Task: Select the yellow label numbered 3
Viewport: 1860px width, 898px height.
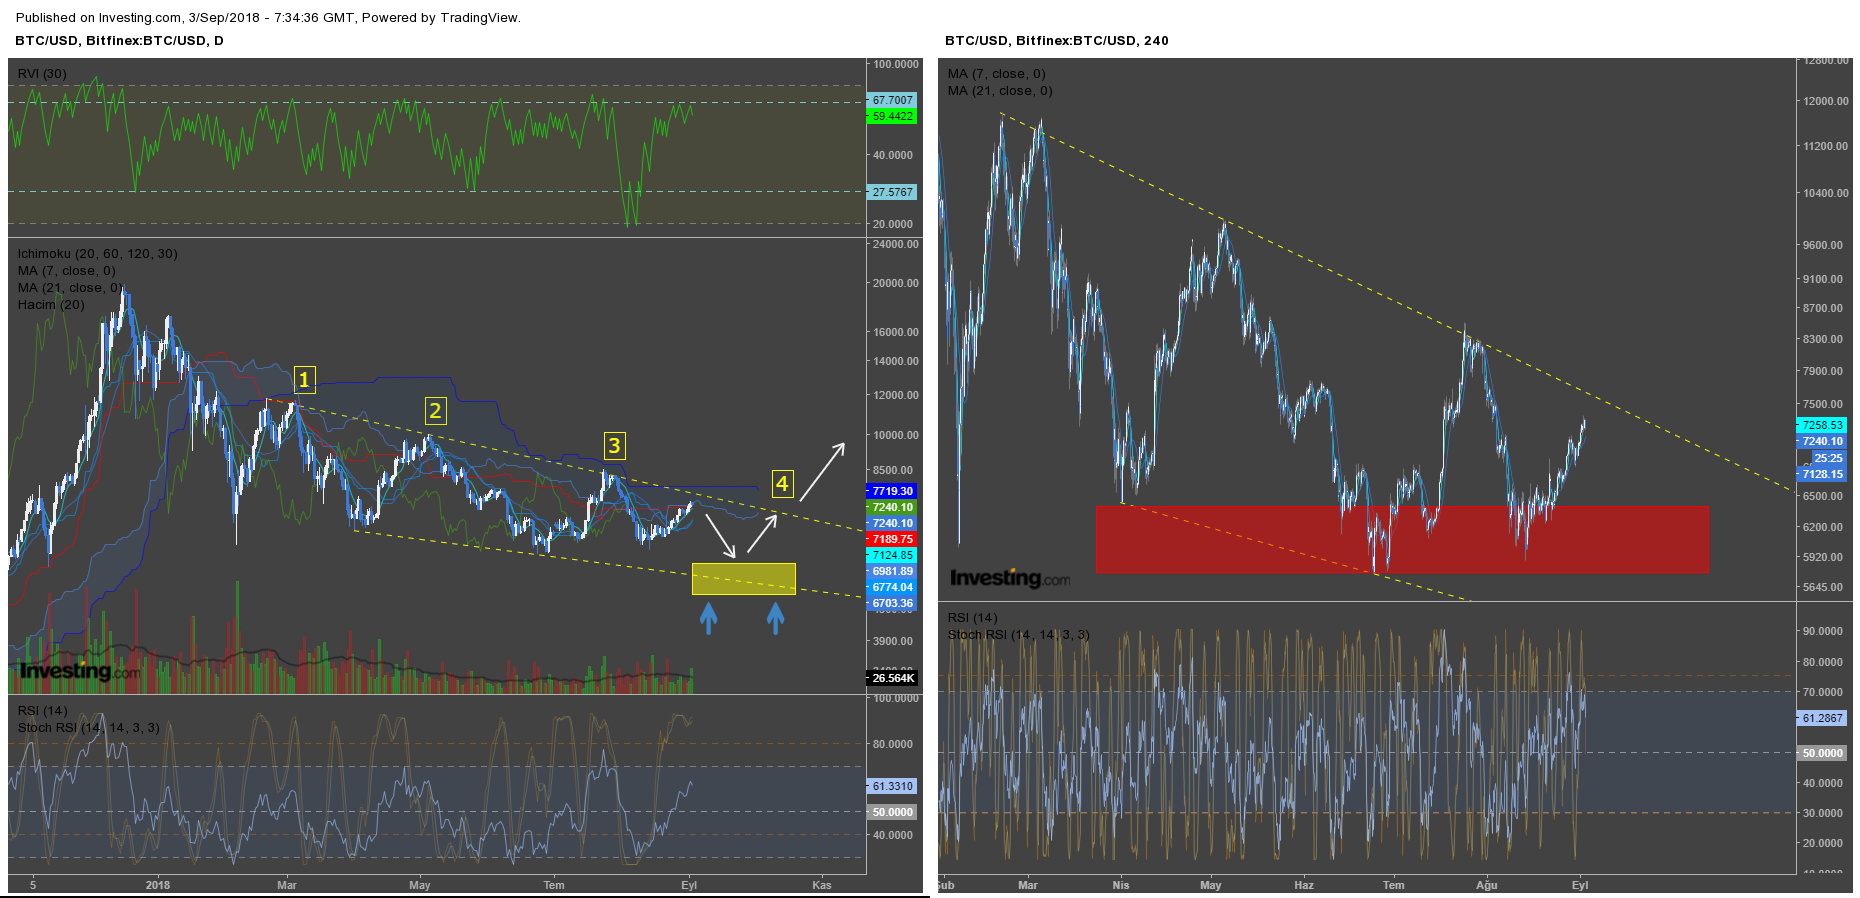Action: (x=614, y=446)
